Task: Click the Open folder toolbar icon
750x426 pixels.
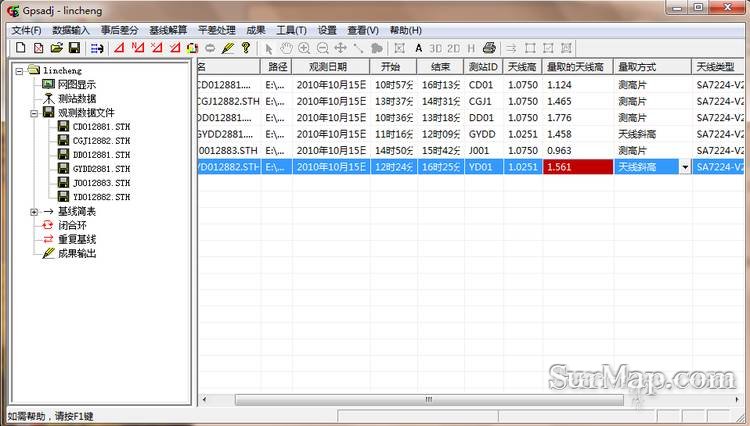Action: (56, 48)
